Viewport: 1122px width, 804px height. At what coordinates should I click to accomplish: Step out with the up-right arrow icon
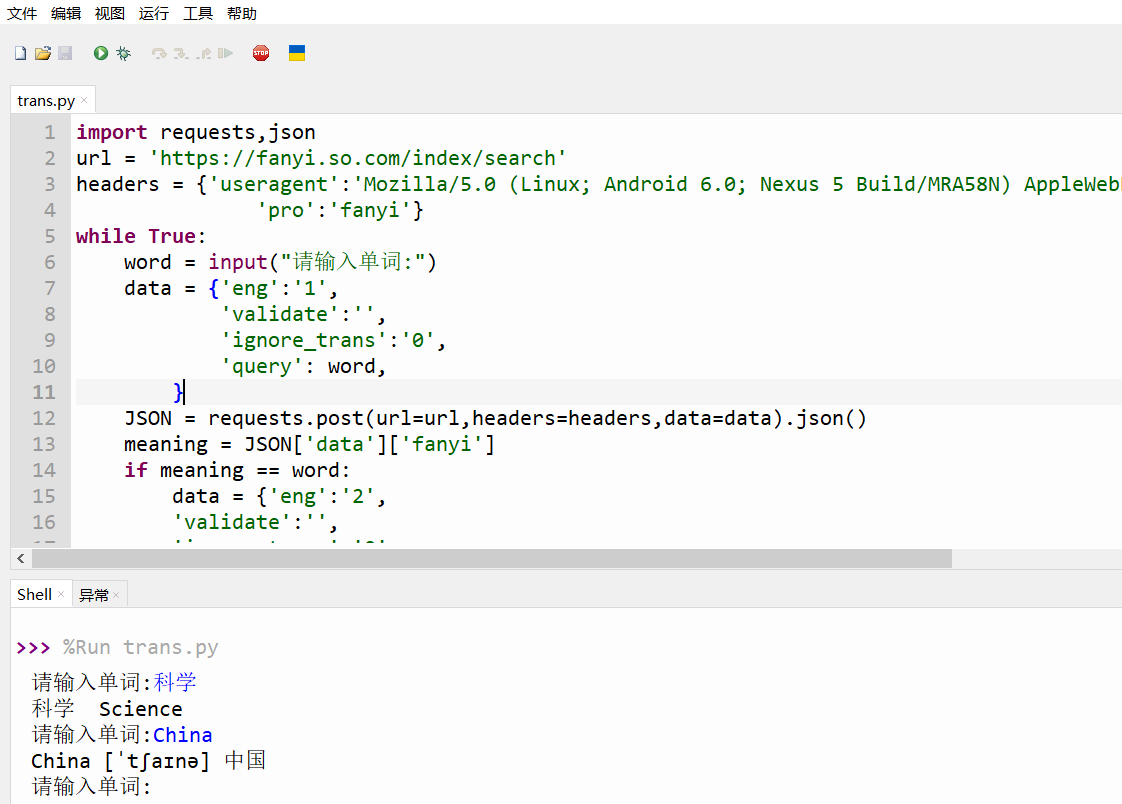(204, 53)
